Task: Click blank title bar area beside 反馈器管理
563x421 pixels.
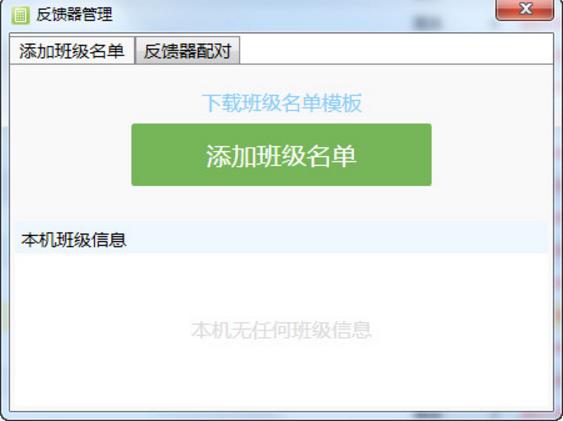Action: click(x=287, y=14)
